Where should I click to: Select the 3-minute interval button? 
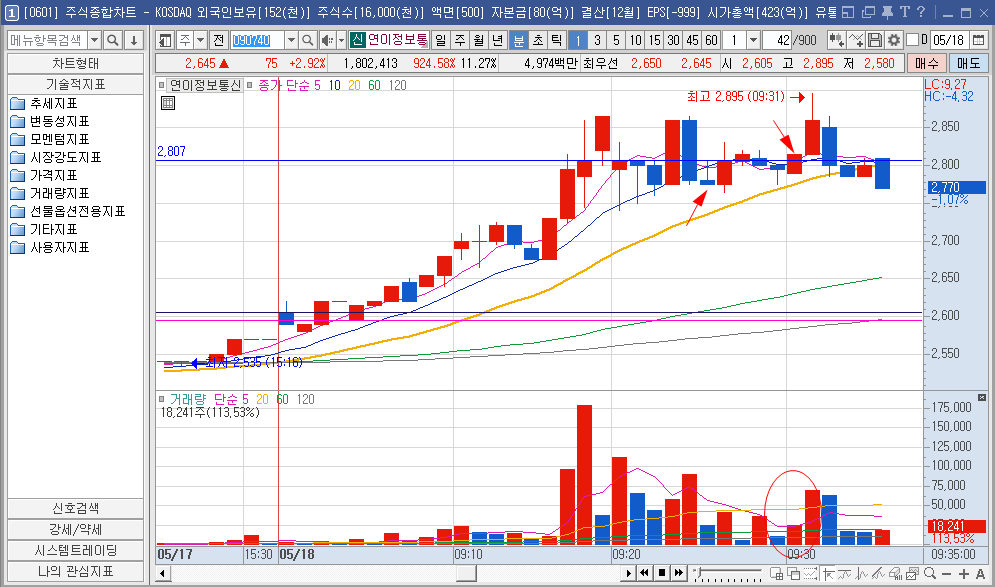pos(597,40)
